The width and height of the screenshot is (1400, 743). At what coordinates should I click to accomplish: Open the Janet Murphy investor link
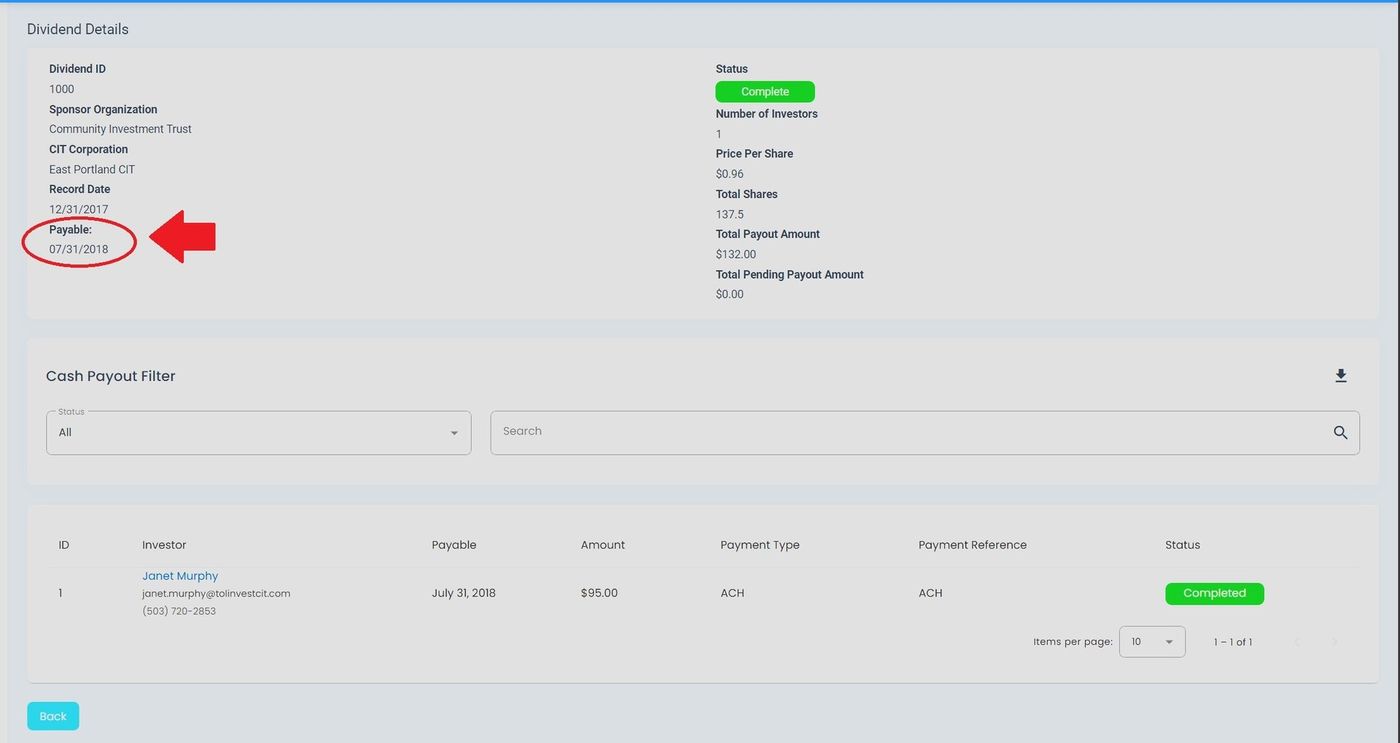tap(180, 576)
